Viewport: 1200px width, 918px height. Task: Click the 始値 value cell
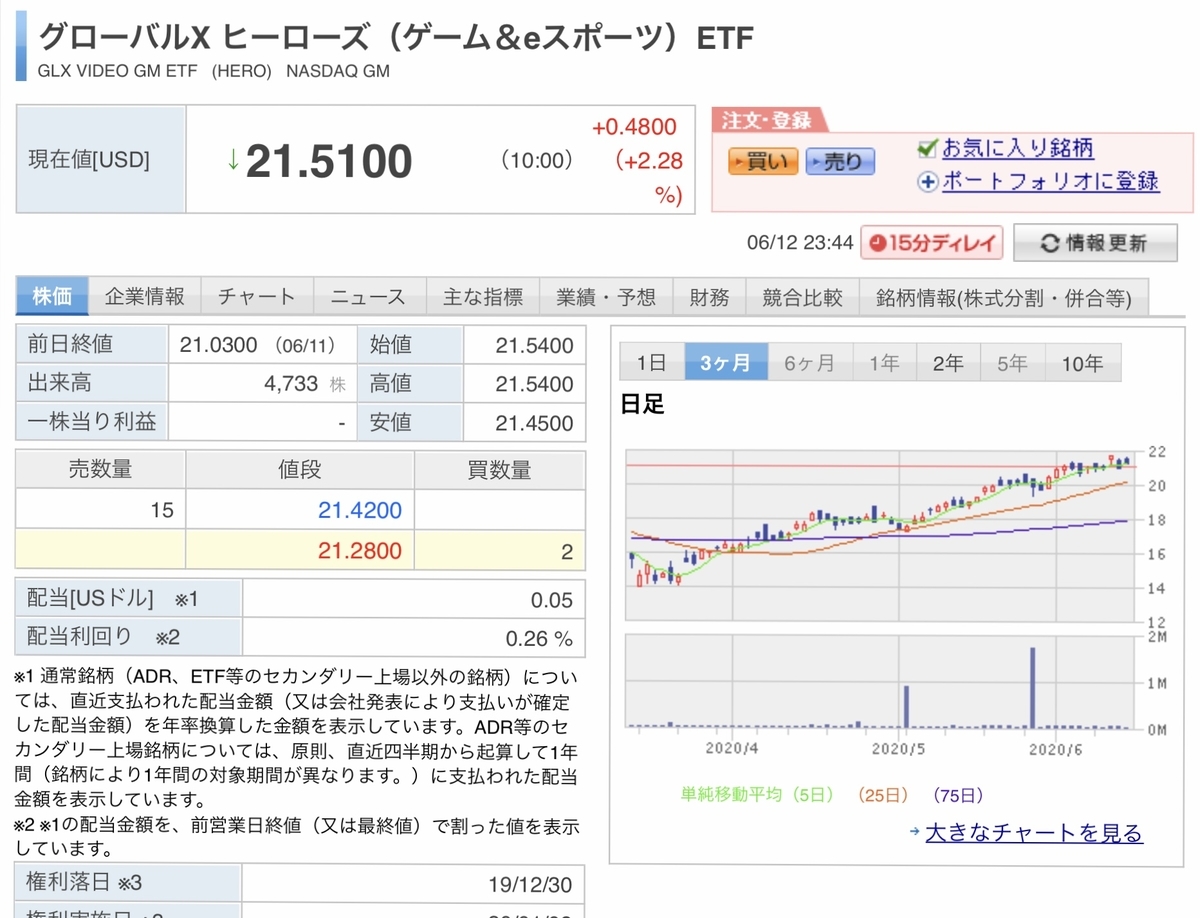524,346
